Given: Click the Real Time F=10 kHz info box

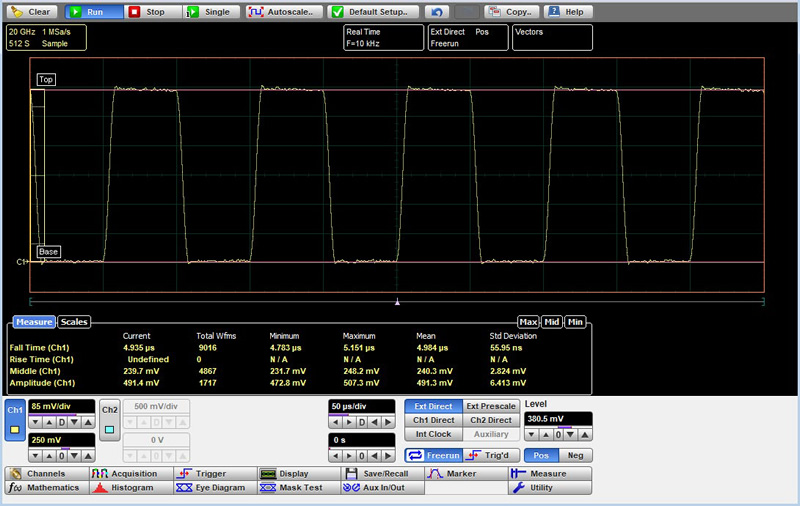Looking at the screenshot, I should pyautogui.click(x=384, y=38).
